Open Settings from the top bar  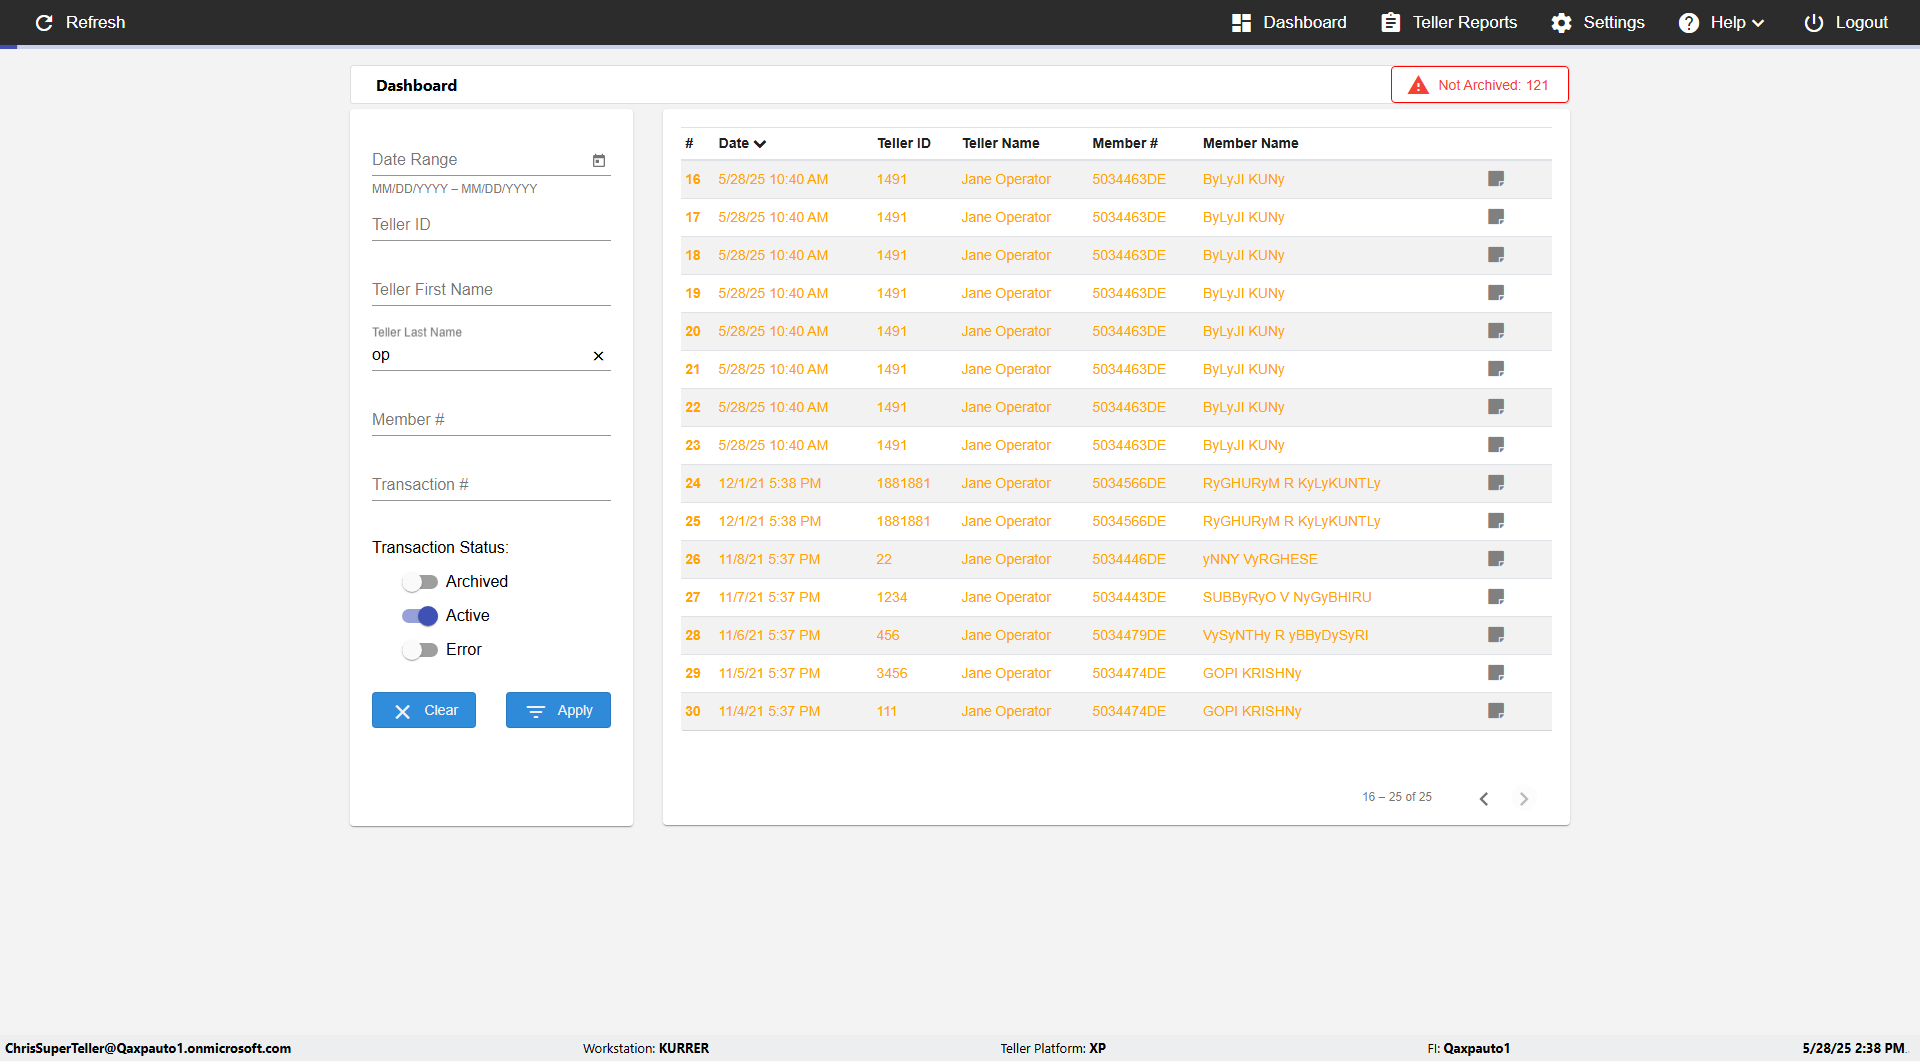point(1598,22)
